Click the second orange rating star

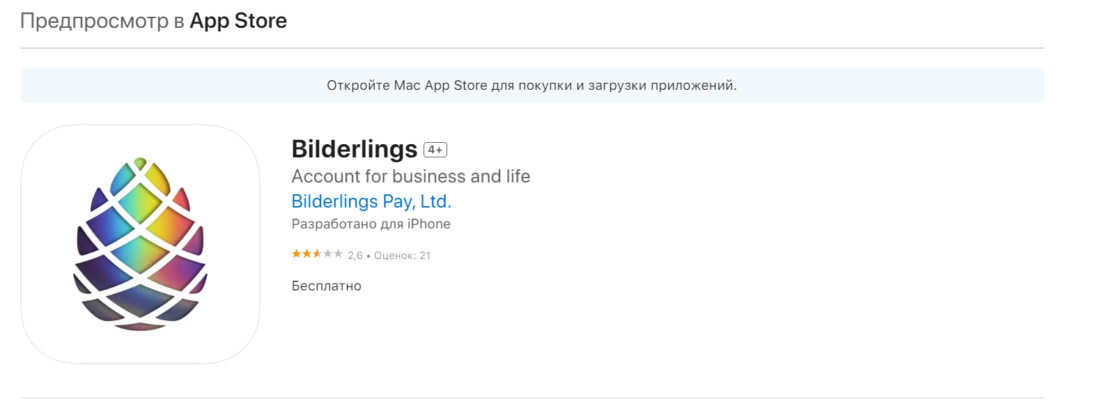tap(306, 255)
